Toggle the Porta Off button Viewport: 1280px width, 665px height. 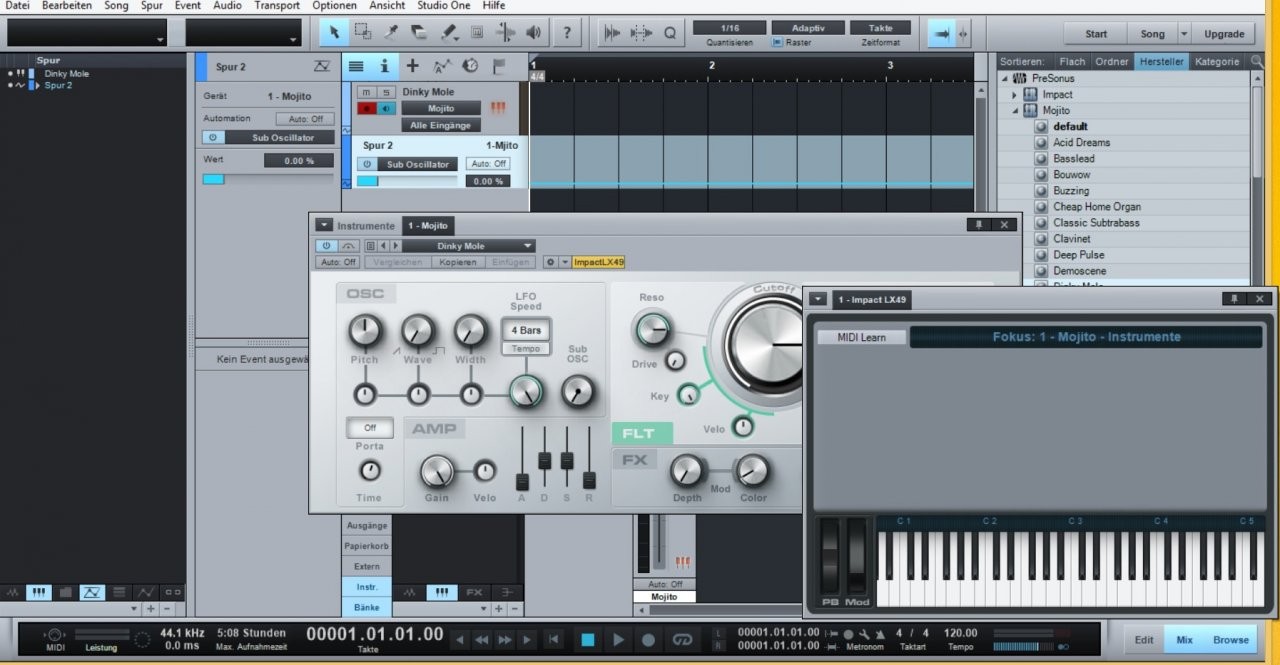370,428
